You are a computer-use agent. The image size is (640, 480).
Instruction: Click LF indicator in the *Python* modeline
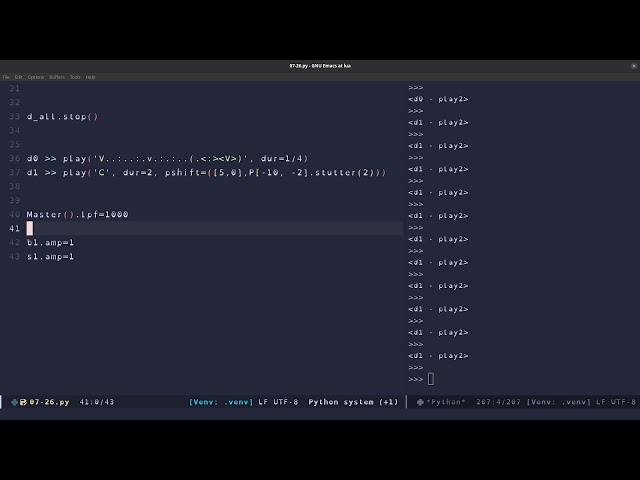pos(601,402)
